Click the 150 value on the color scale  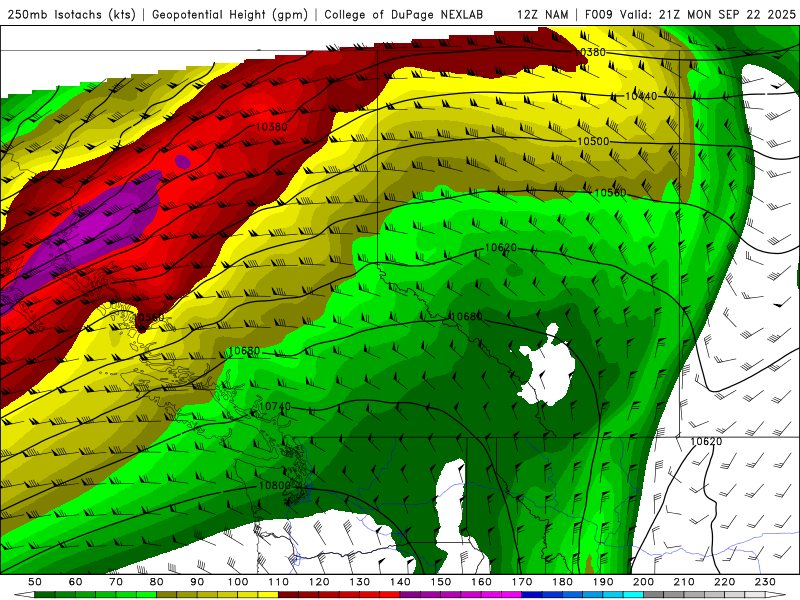click(441, 582)
